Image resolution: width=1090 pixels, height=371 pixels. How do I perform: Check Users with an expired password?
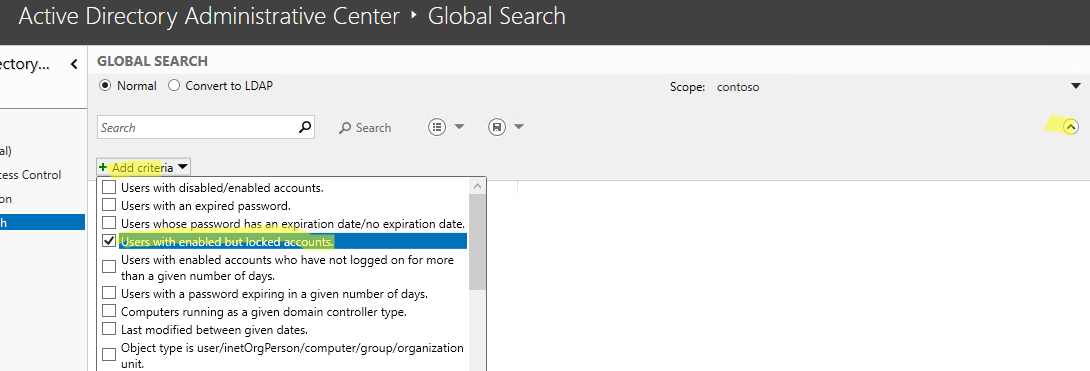(108, 205)
